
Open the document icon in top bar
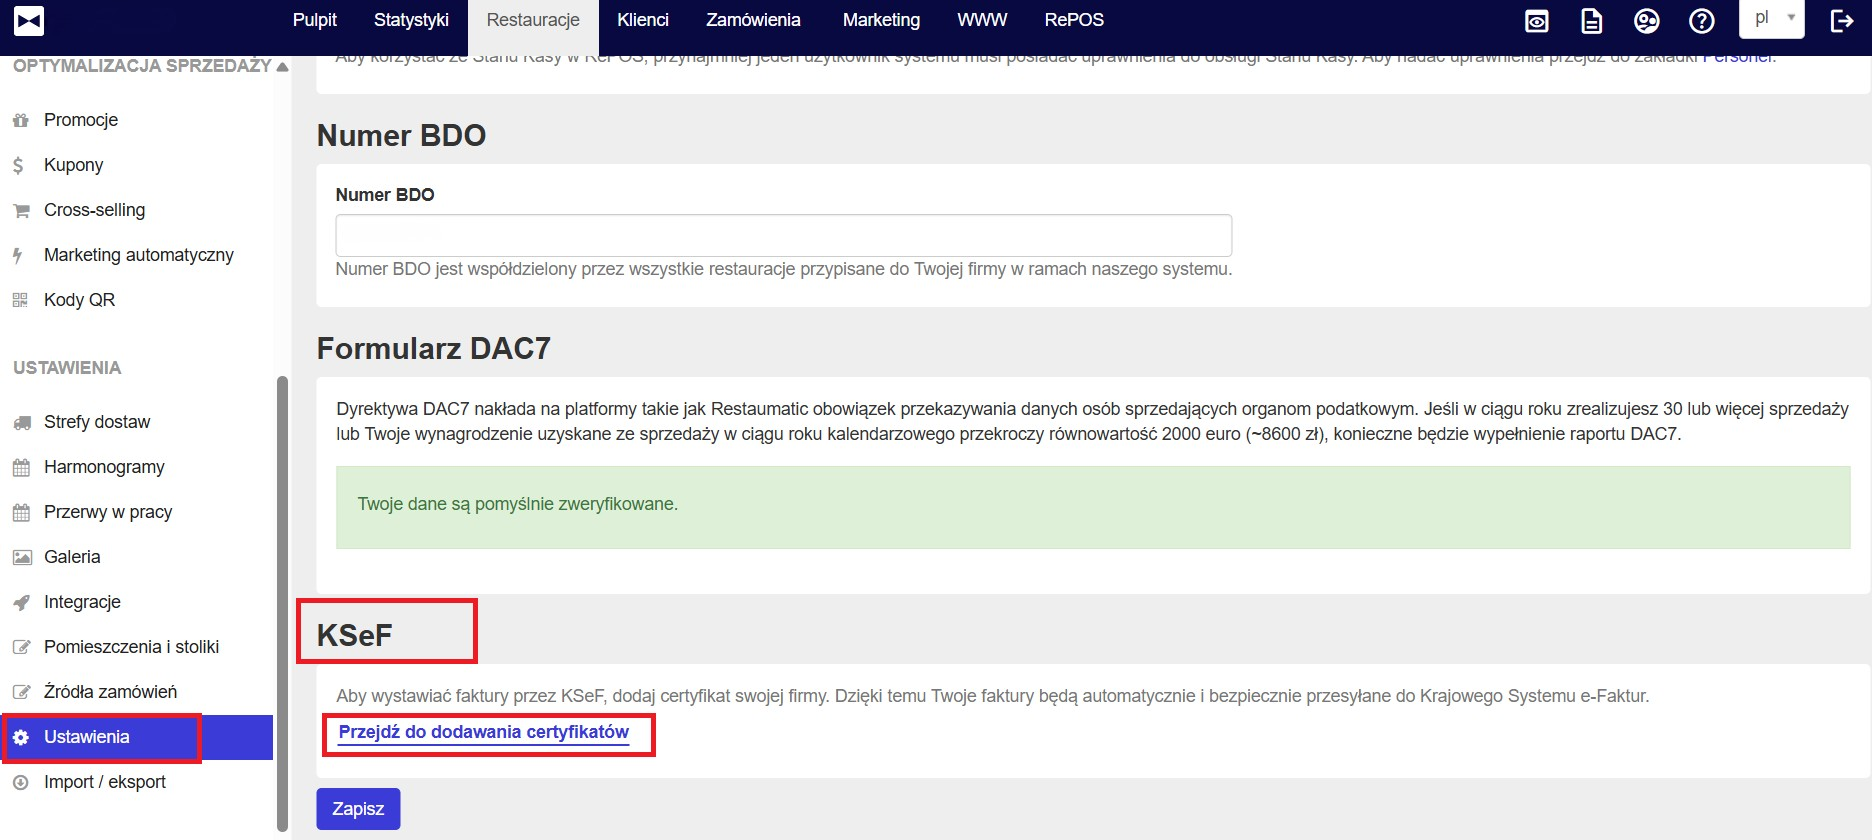1591,21
